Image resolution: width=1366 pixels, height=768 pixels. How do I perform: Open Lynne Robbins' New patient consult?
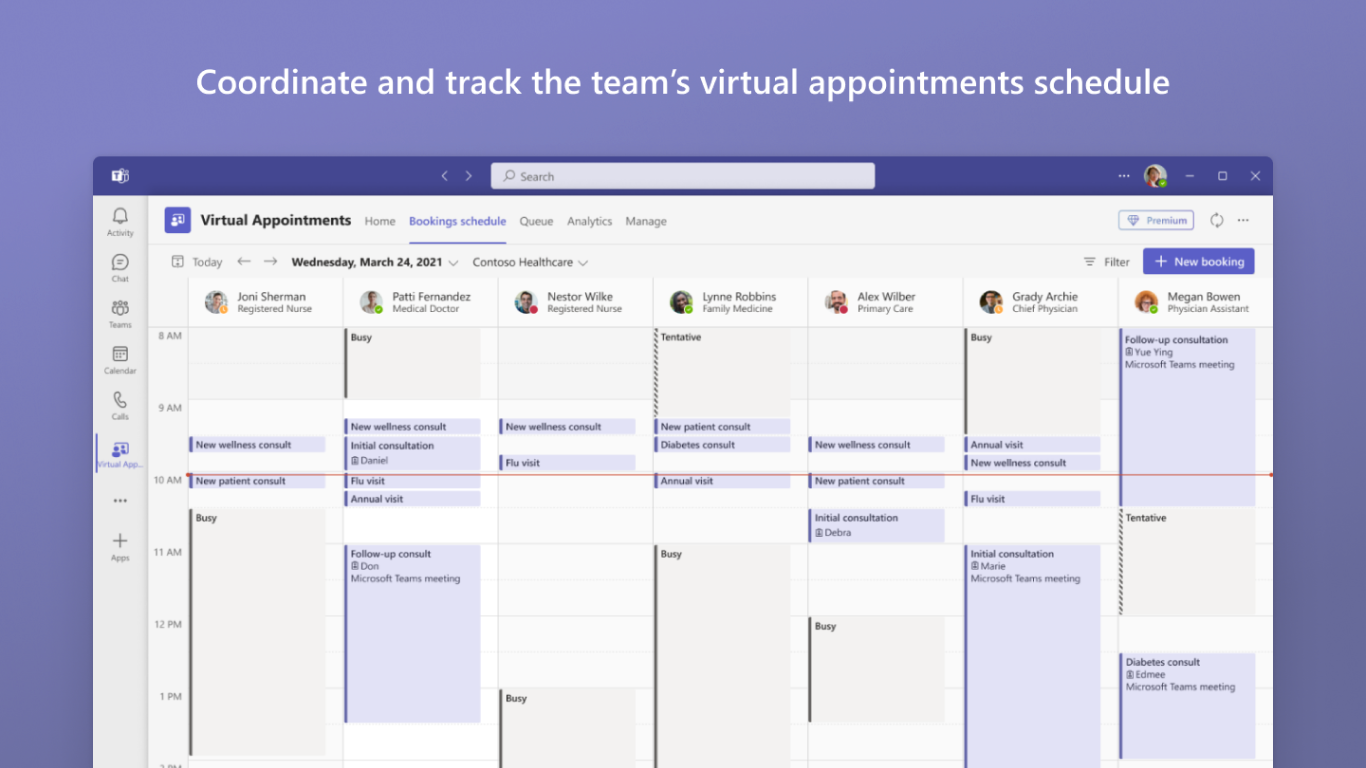722,426
